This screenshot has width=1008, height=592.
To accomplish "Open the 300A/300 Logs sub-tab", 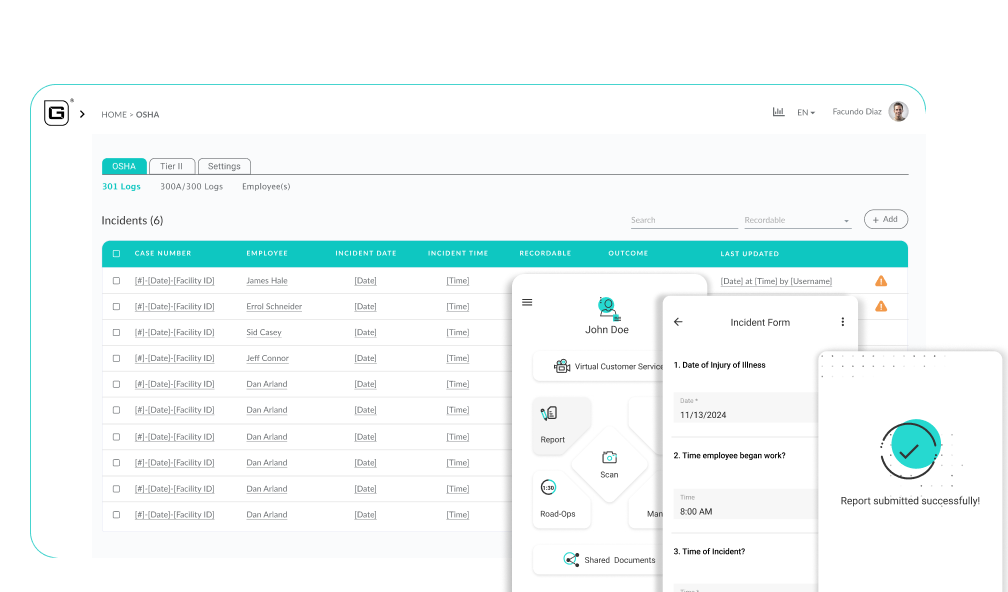I will pos(191,187).
